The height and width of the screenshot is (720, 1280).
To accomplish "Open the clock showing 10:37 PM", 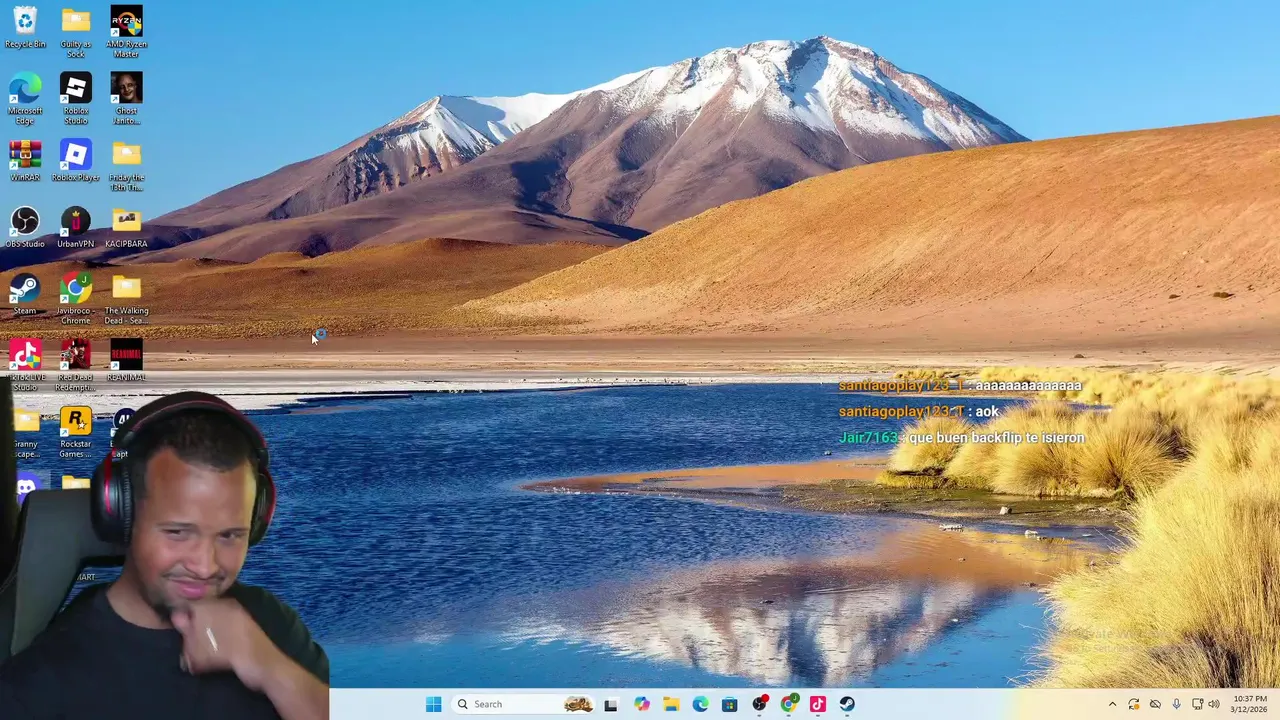I will tap(1250, 704).
